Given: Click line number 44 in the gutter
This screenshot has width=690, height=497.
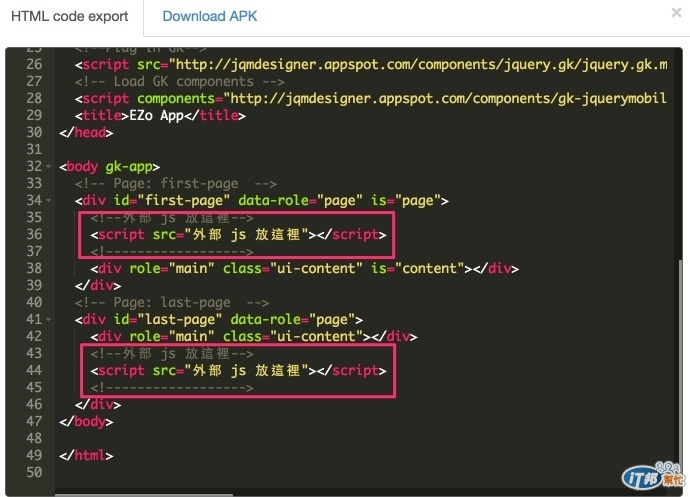Looking at the screenshot, I should tap(34, 370).
